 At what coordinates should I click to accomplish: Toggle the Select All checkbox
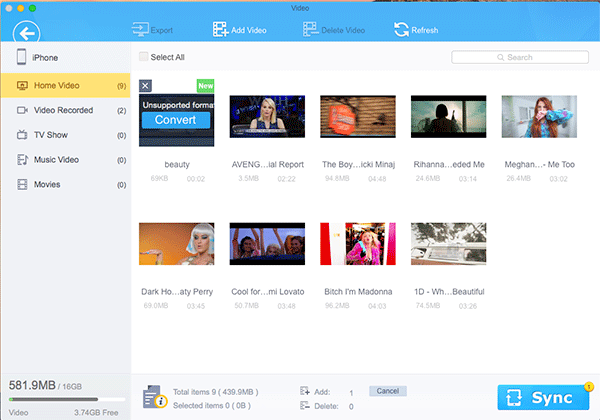143,57
